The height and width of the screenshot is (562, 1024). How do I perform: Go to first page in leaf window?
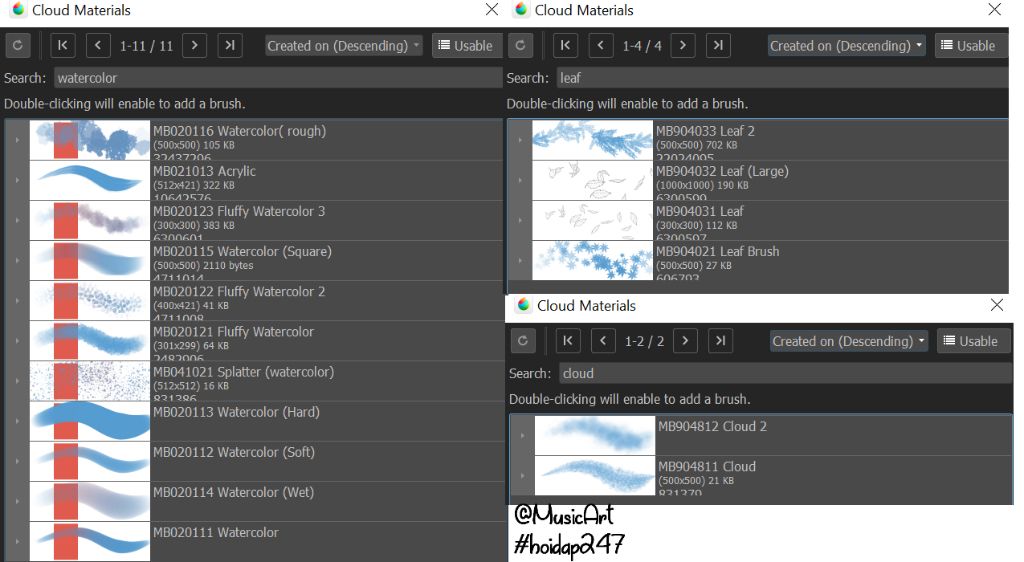[x=566, y=46]
